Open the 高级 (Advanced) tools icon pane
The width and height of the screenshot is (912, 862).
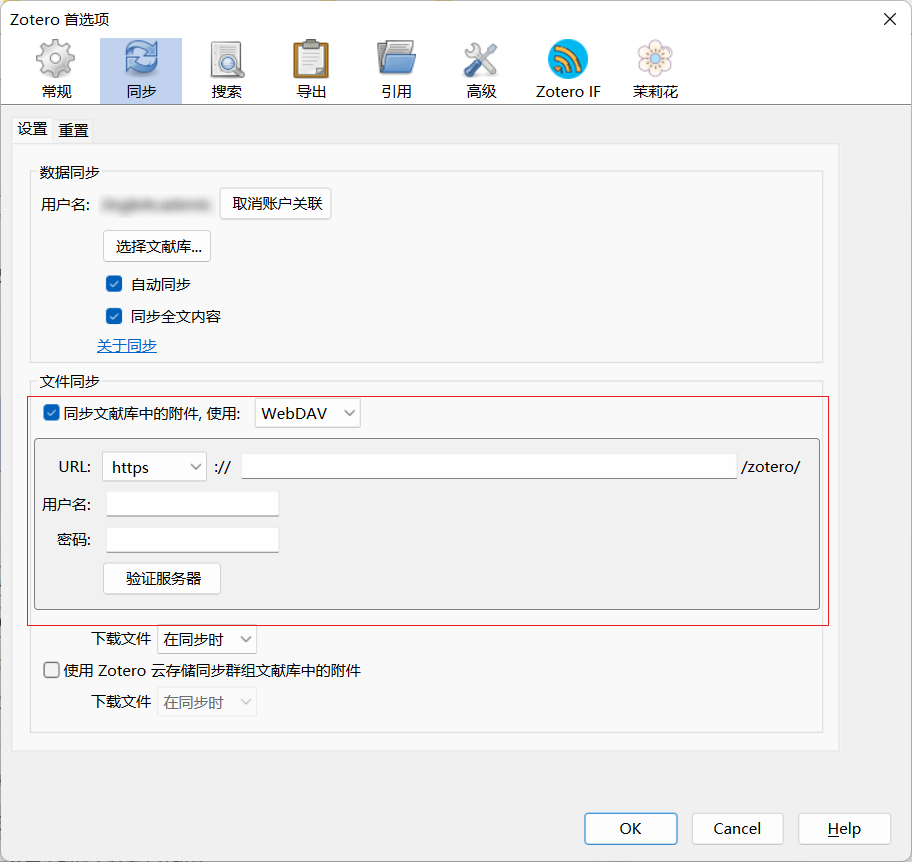click(x=481, y=70)
